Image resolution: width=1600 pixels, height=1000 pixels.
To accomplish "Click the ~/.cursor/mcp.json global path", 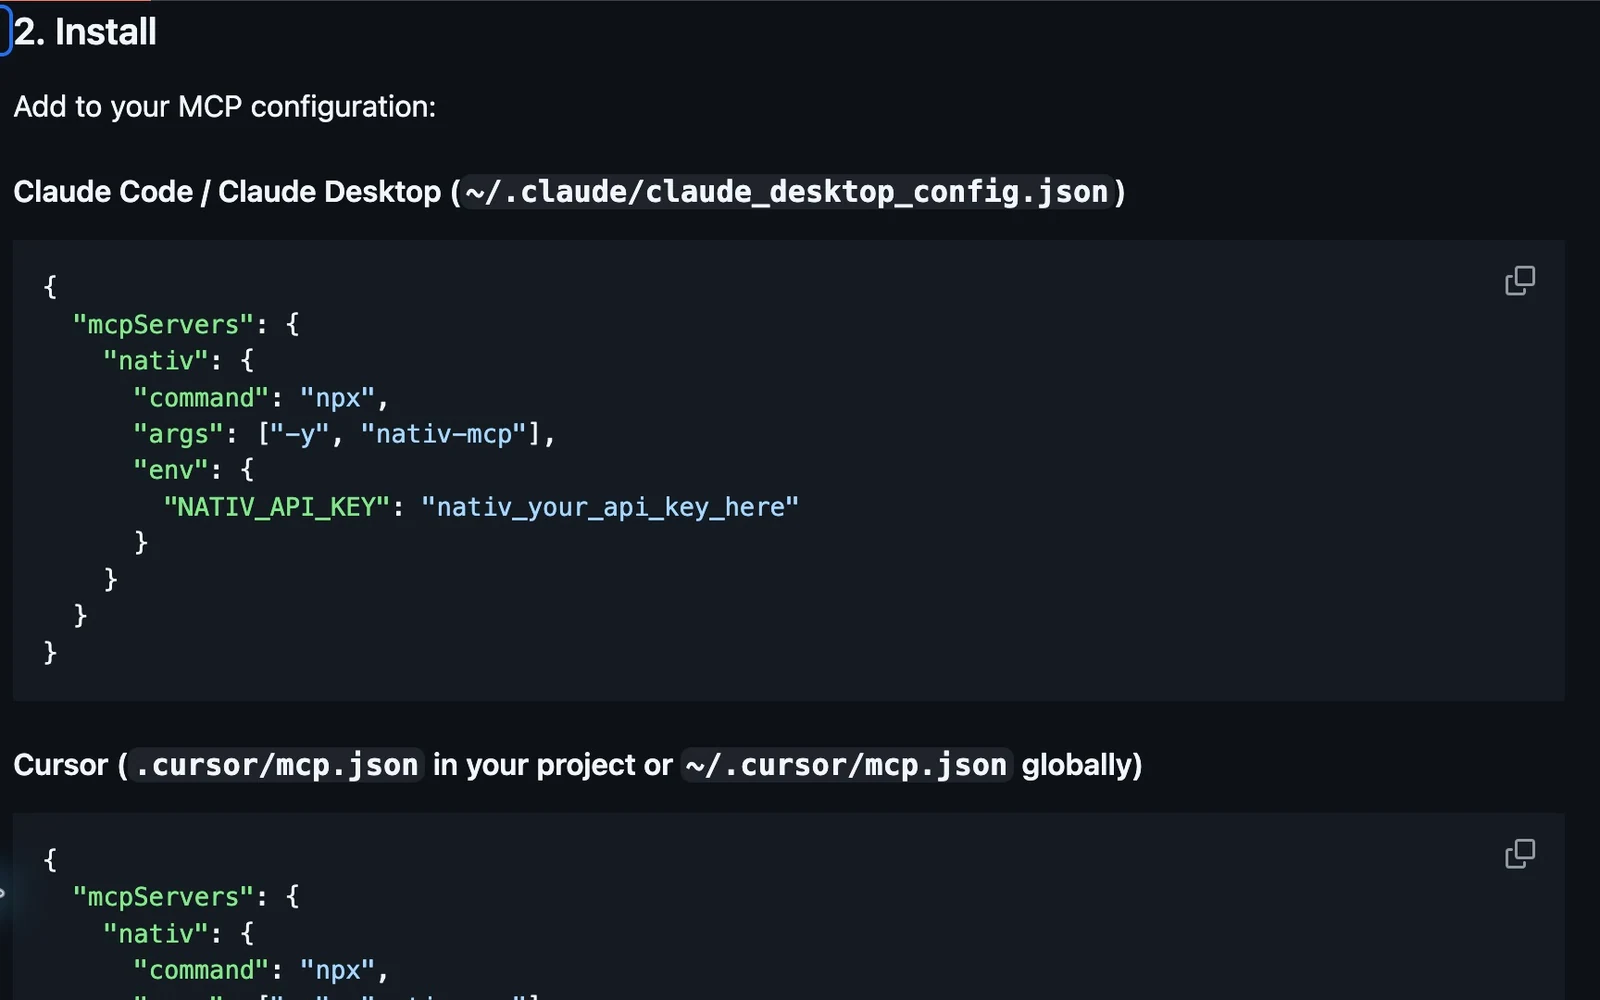I will click(846, 765).
